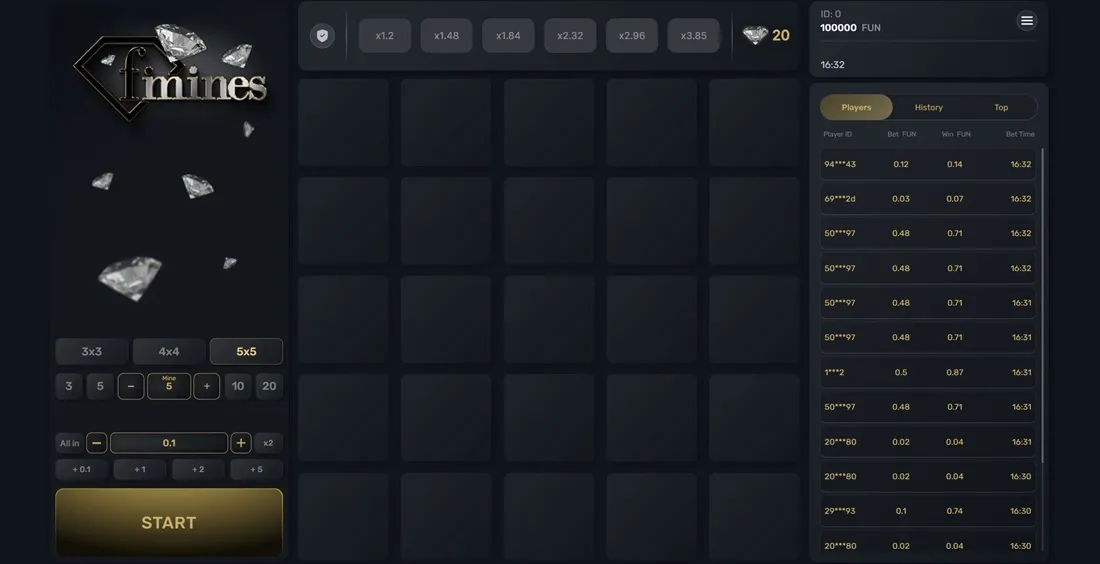Increase mine count with plus button
1100x564 pixels.
click(206, 387)
